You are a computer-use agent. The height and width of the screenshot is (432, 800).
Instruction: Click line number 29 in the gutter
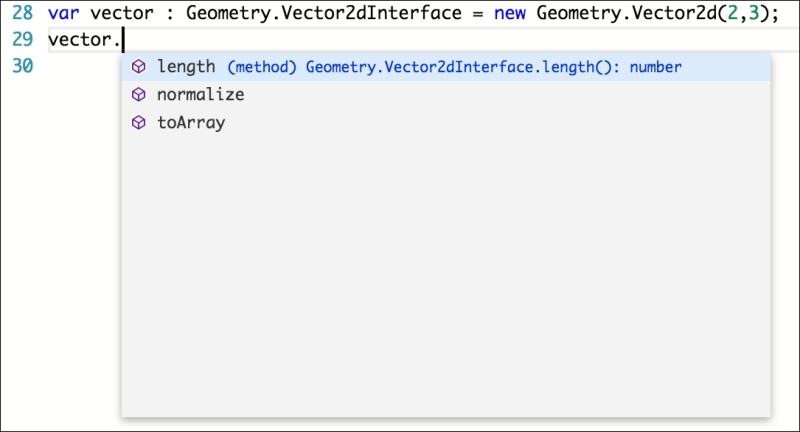coord(22,39)
